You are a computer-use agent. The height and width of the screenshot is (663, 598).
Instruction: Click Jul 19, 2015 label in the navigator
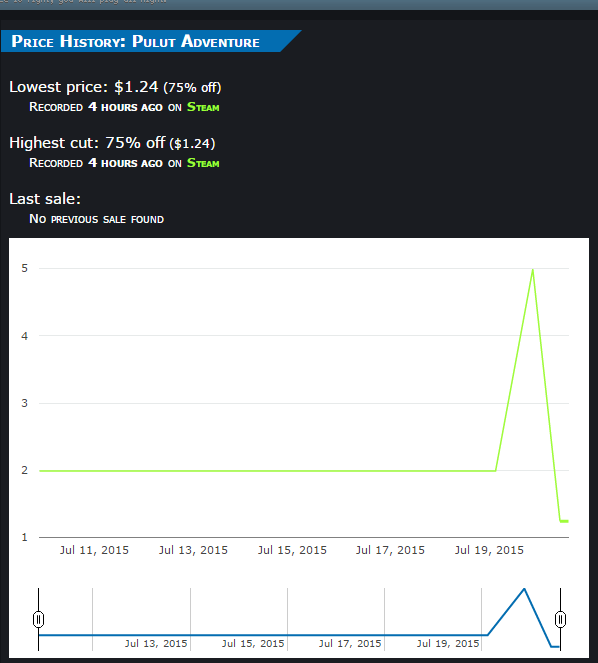tap(448, 644)
